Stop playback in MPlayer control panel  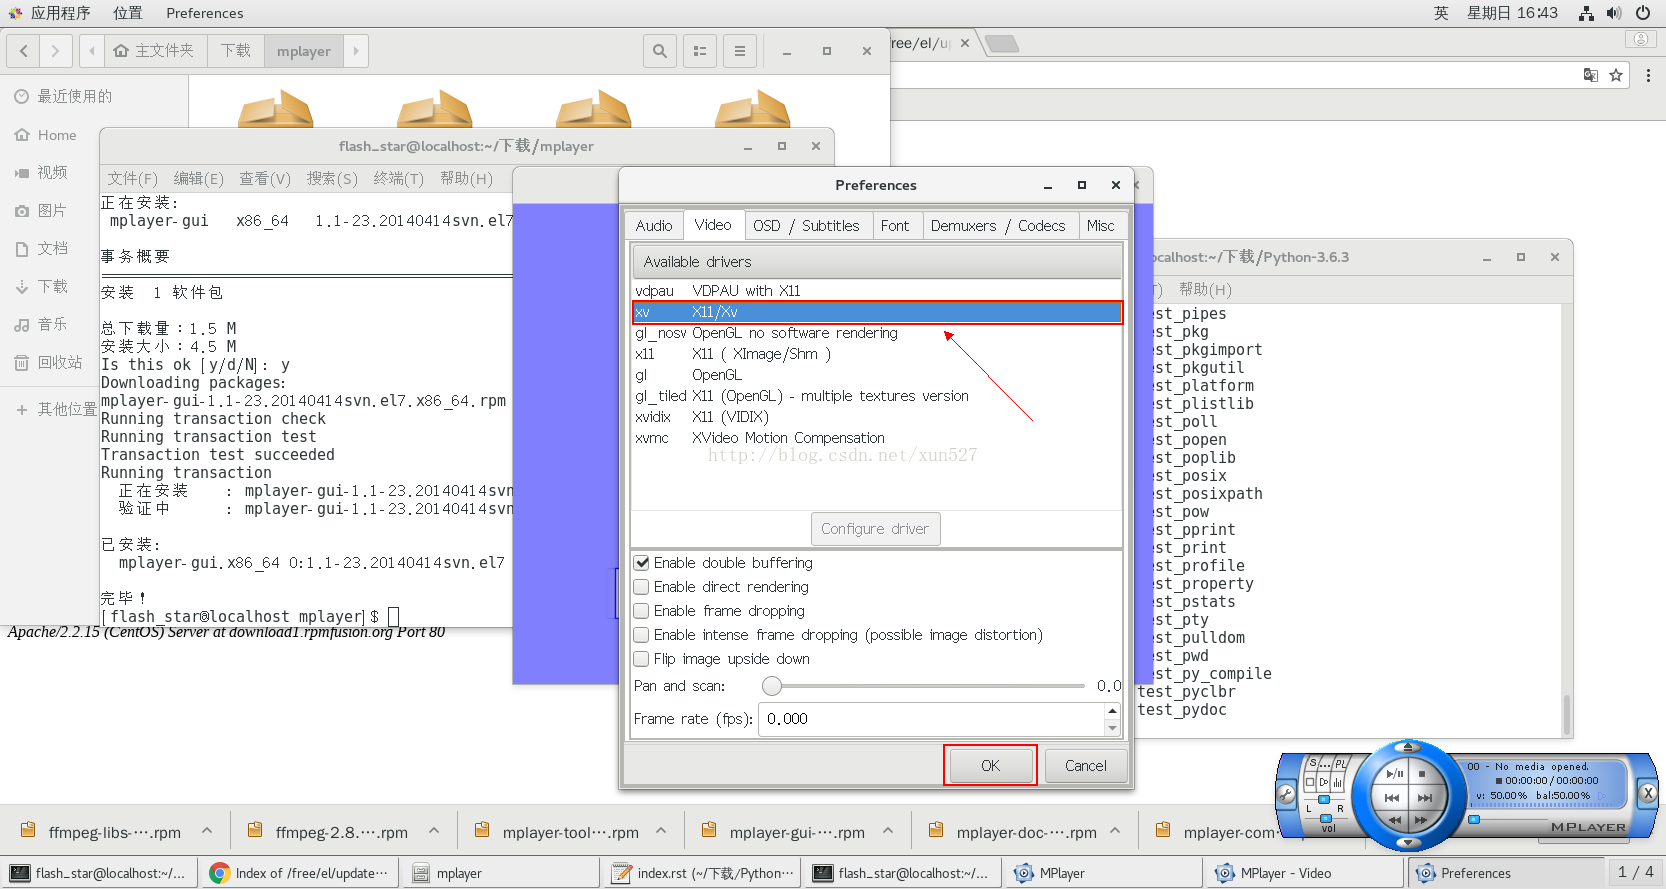pyautogui.click(x=1422, y=774)
